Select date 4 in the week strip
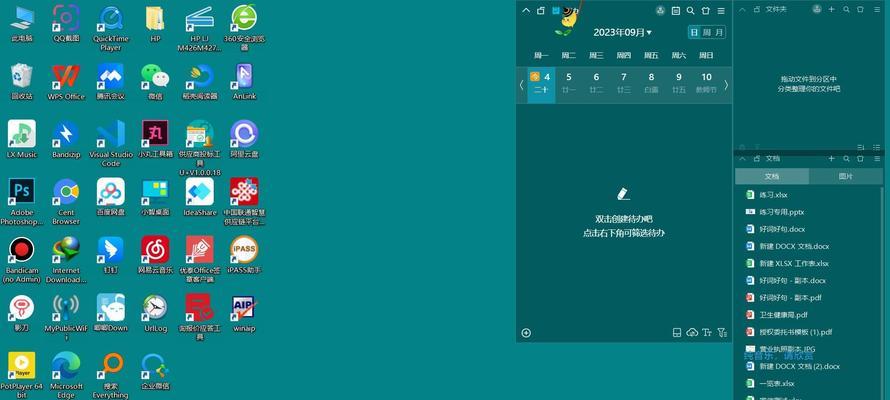 [x=541, y=85]
